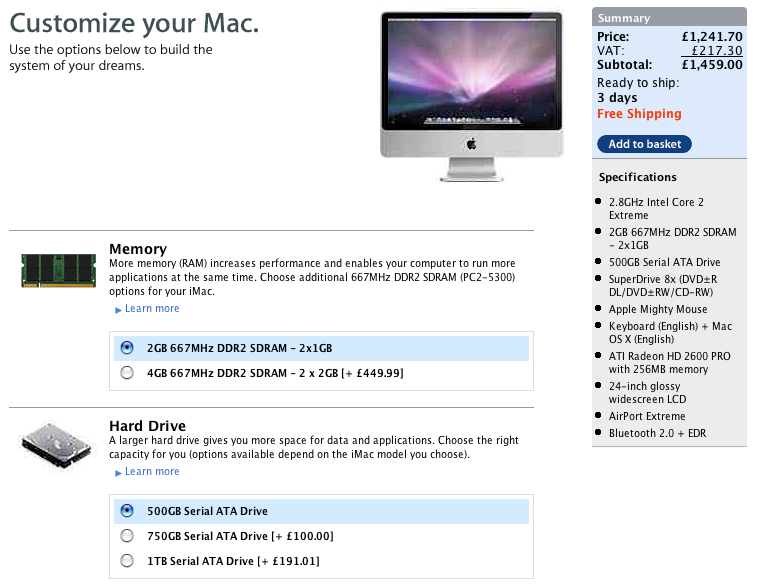Click '500GB Serial ATA Drive' in Specifications list
The height and width of the screenshot is (588, 759).
665,262
